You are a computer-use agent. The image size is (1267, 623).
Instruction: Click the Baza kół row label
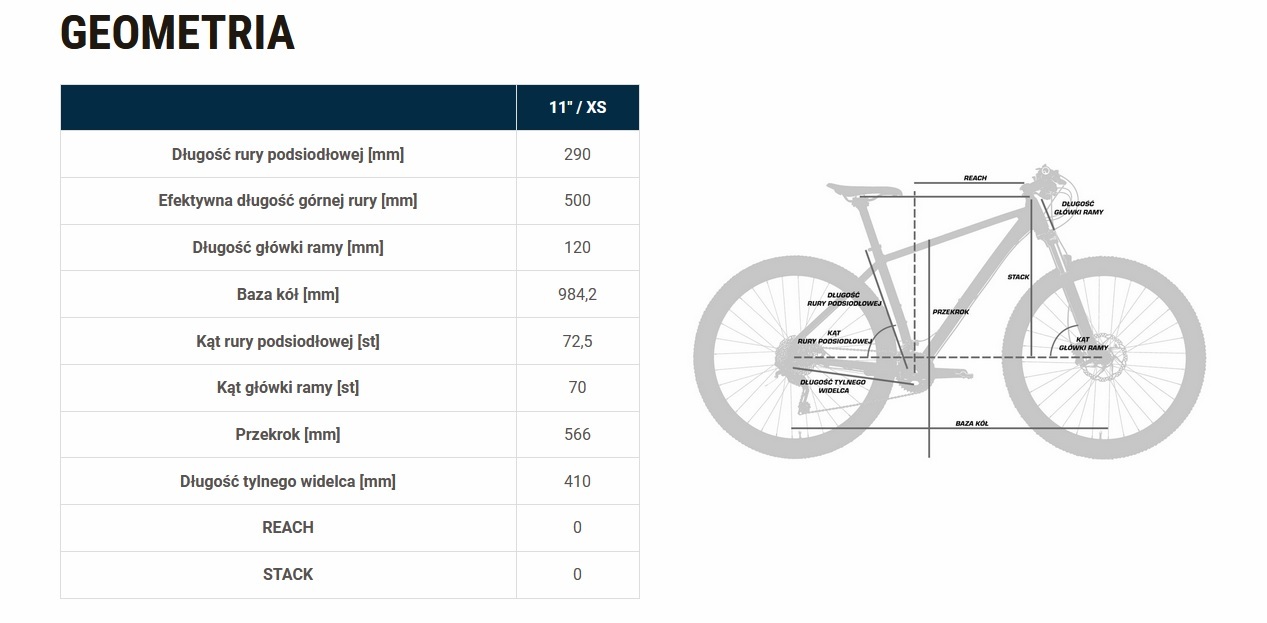[x=288, y=294]
